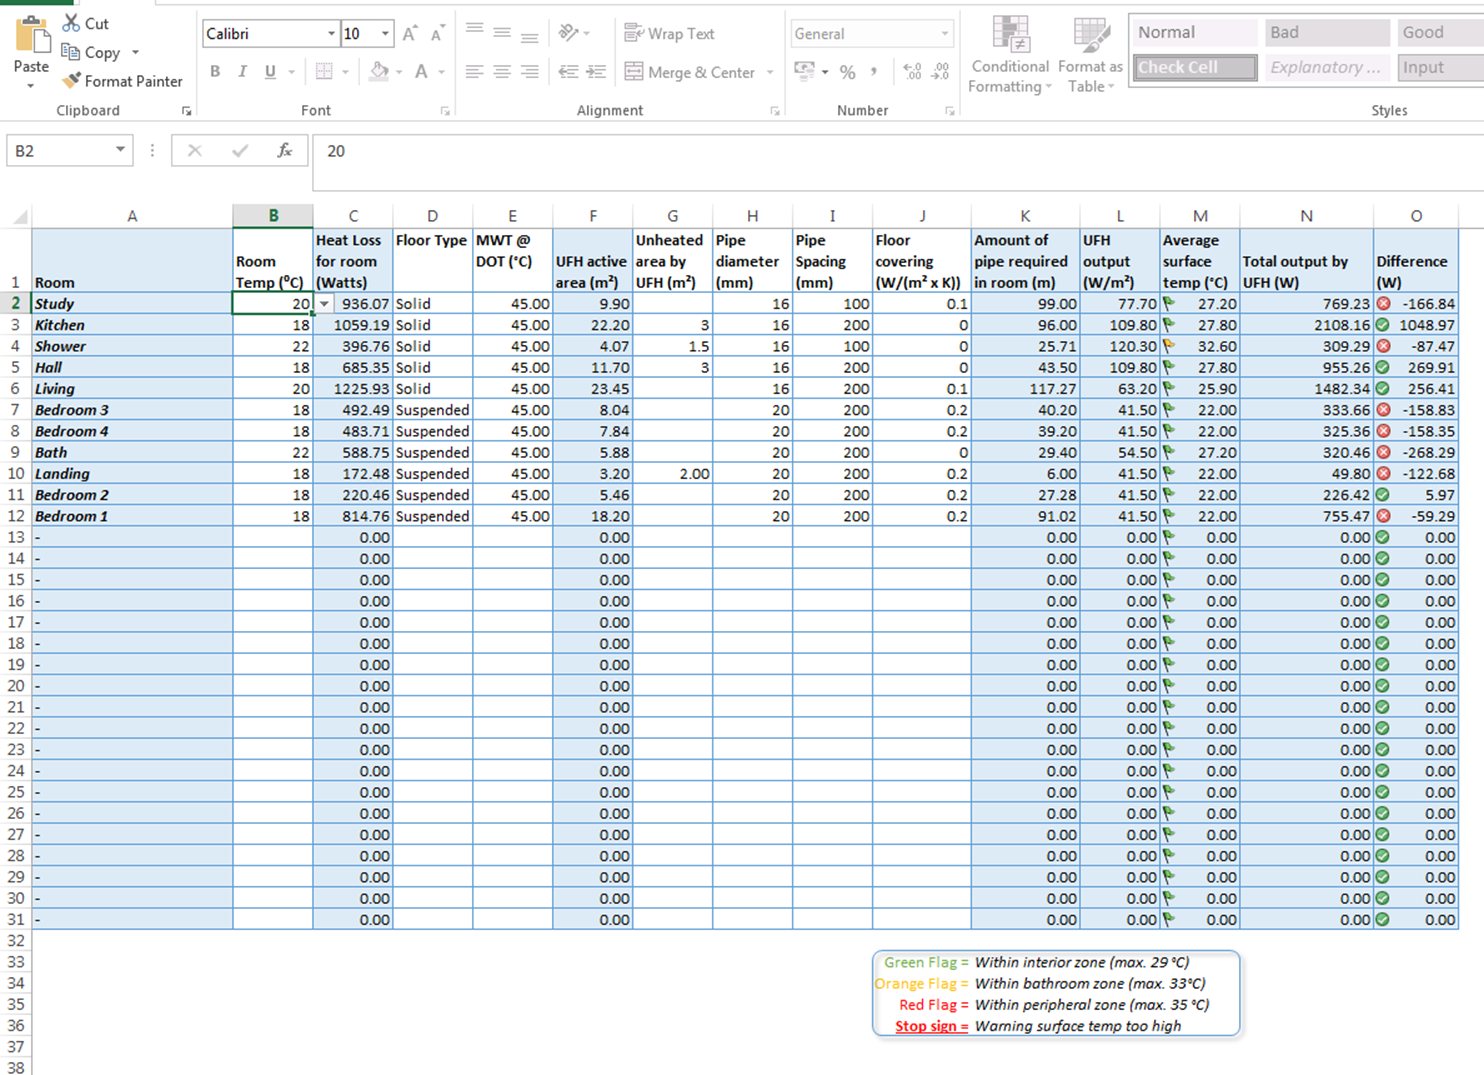Toggle Italic formatting
Viewport: 1484px width, 1075px height.
(242, 72)
